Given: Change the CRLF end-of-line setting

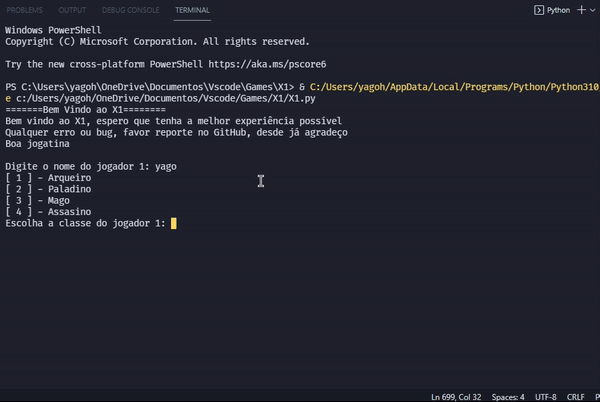Looking at the screenshot, I should (x=576, y=397).
